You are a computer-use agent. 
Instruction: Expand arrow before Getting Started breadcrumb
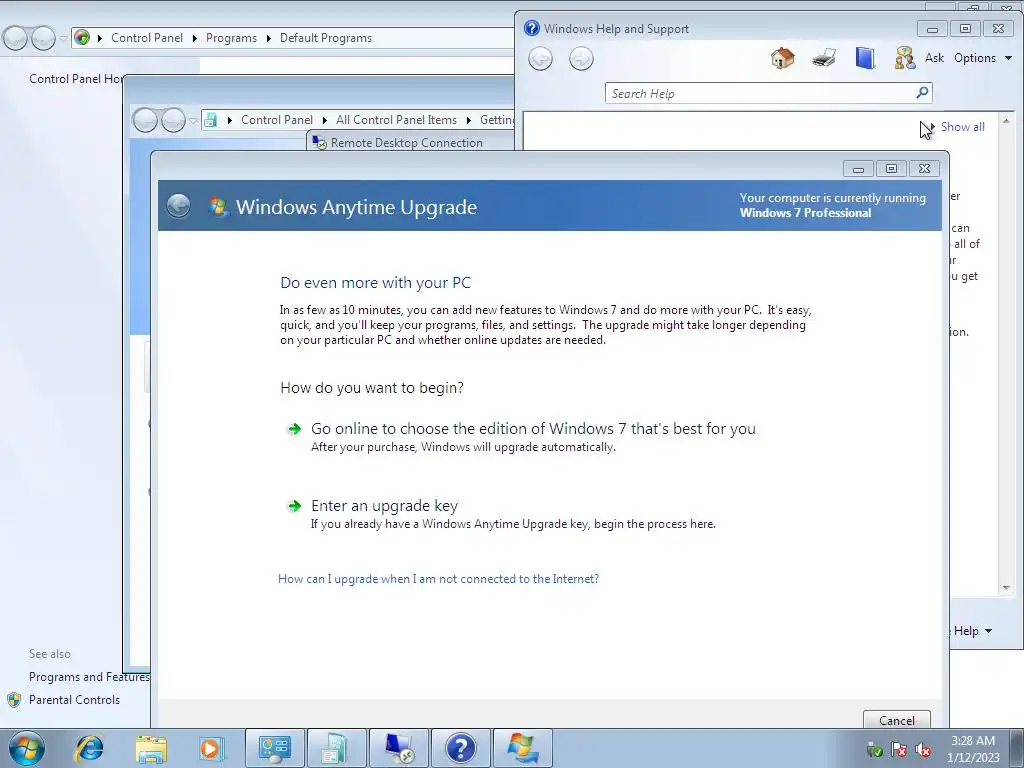(x=469, y=120)
